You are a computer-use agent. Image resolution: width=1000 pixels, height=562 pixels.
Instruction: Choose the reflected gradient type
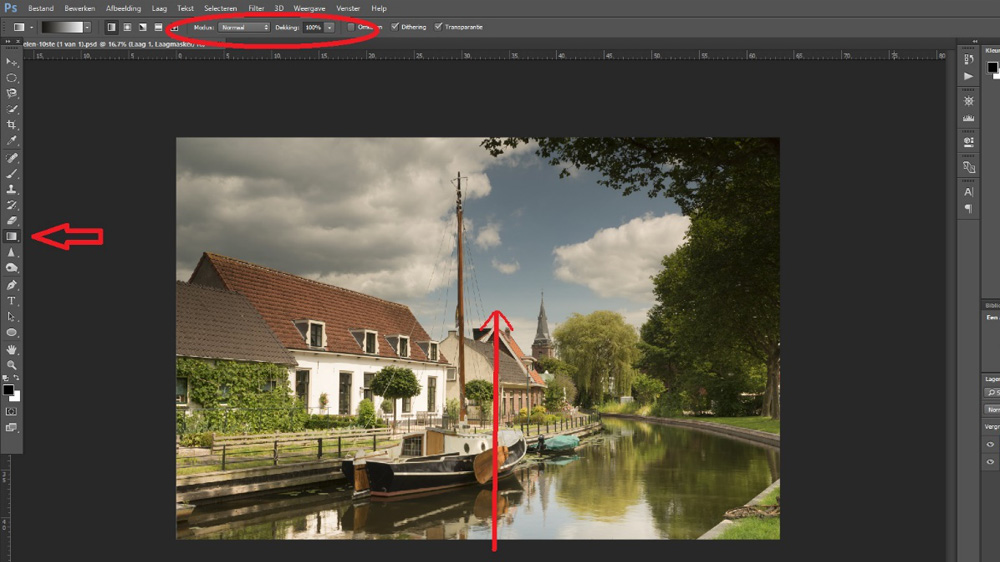click(158, 27)
